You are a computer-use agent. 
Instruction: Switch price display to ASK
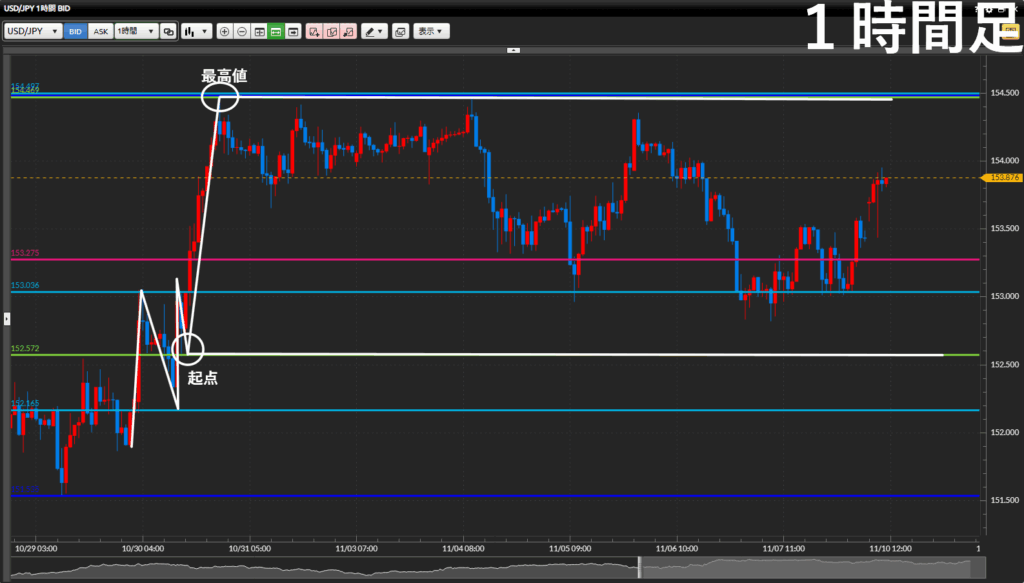click(x=100, y=31)
